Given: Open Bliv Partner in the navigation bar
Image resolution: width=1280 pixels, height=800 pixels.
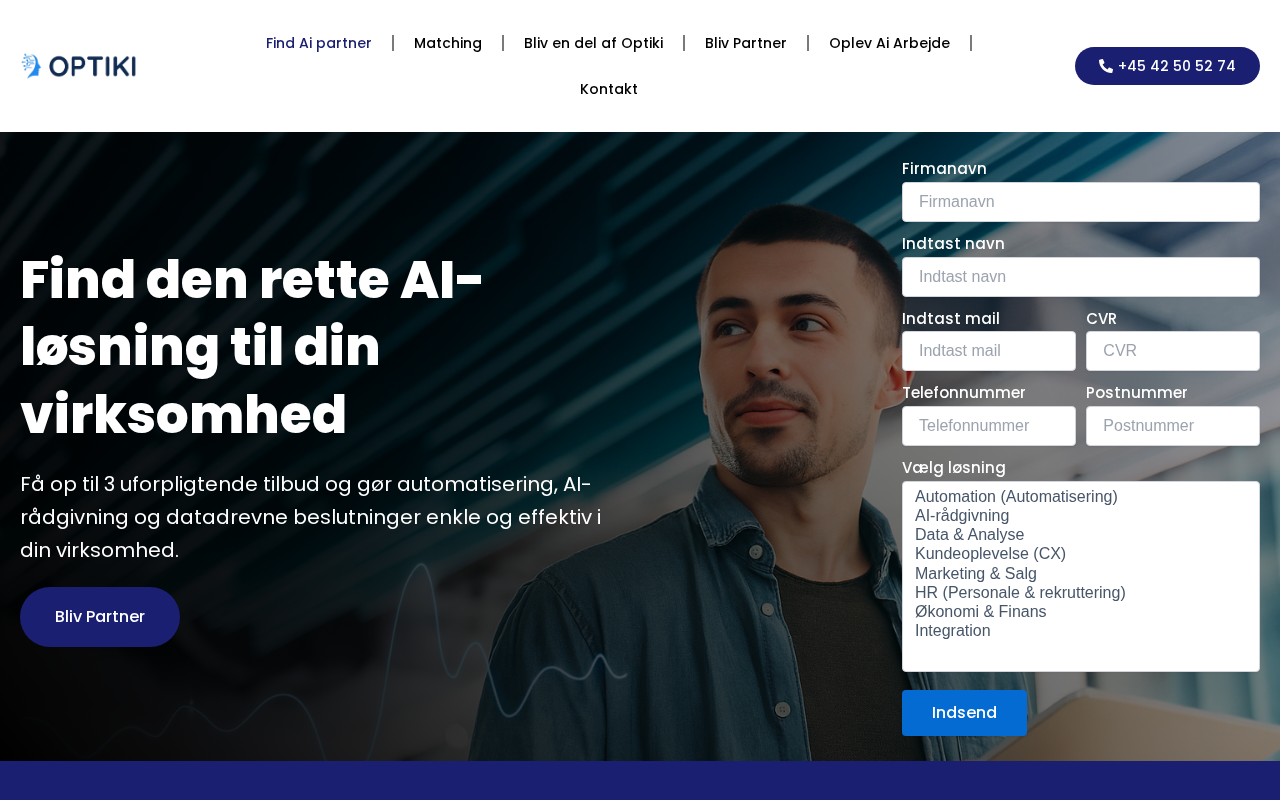Looking at the screenshot, I should (745, 43).
